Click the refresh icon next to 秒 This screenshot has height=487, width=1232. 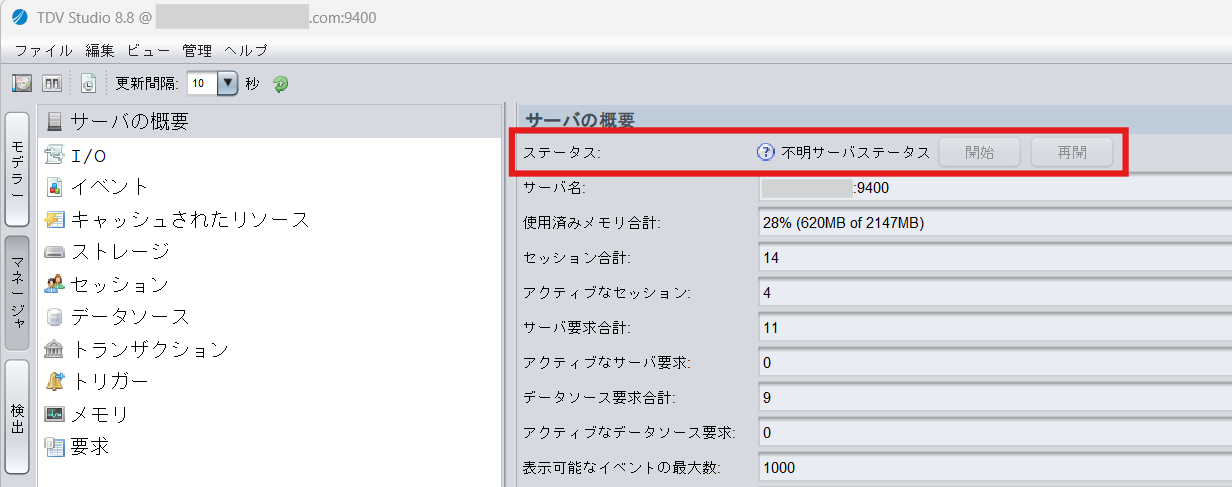(x=281, y=84)
